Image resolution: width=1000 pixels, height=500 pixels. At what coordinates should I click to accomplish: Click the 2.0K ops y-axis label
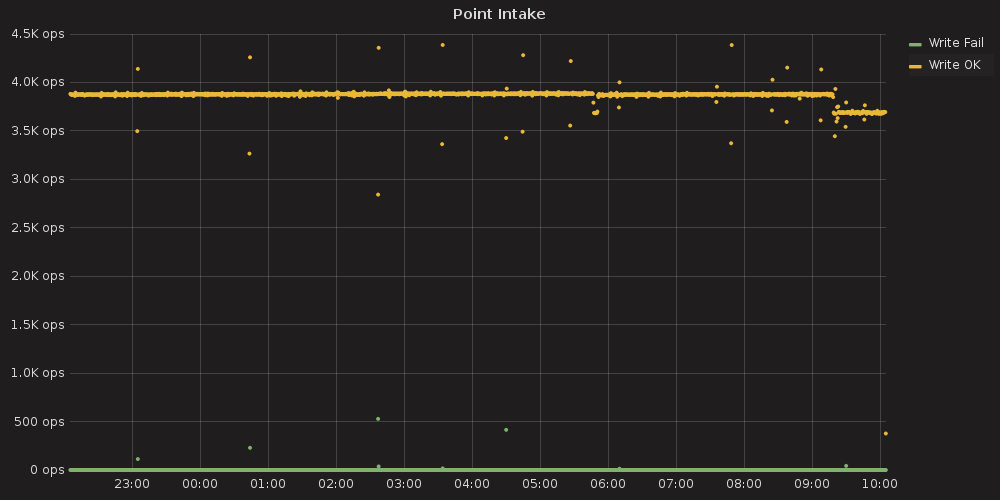pos(37,276)
